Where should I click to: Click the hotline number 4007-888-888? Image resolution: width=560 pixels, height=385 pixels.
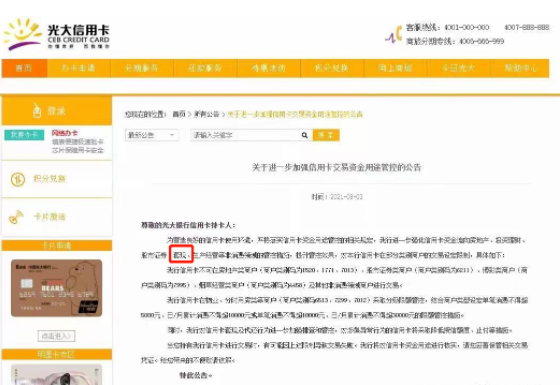(x=527, y=27)
